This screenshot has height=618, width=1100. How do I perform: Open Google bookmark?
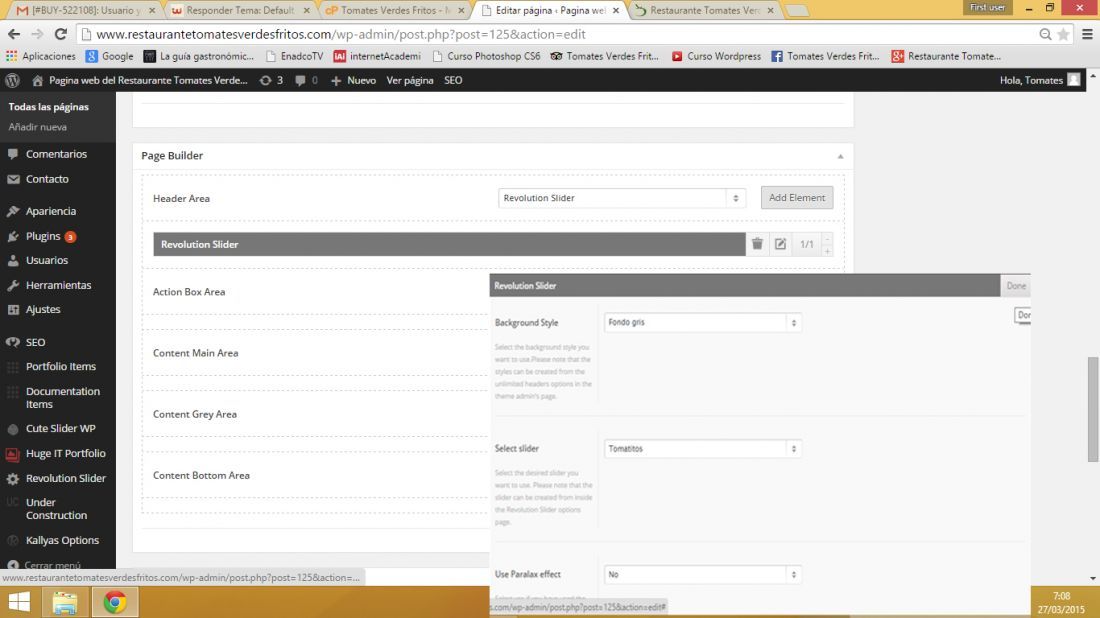point(109,56)
